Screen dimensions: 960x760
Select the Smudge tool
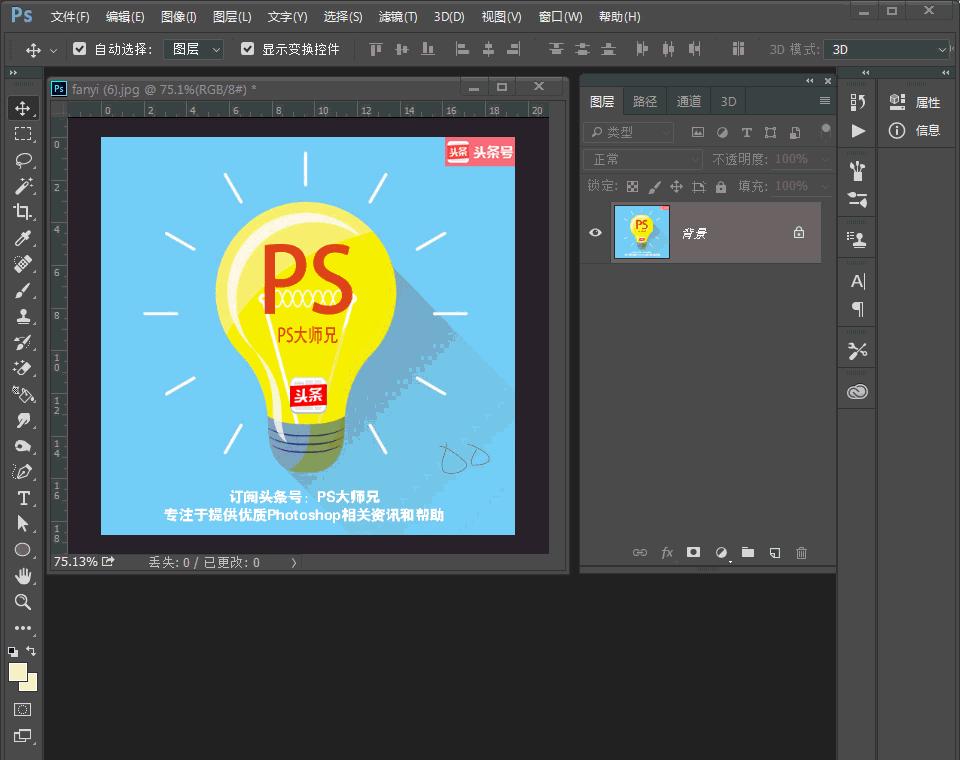click(x=23, y=420)
